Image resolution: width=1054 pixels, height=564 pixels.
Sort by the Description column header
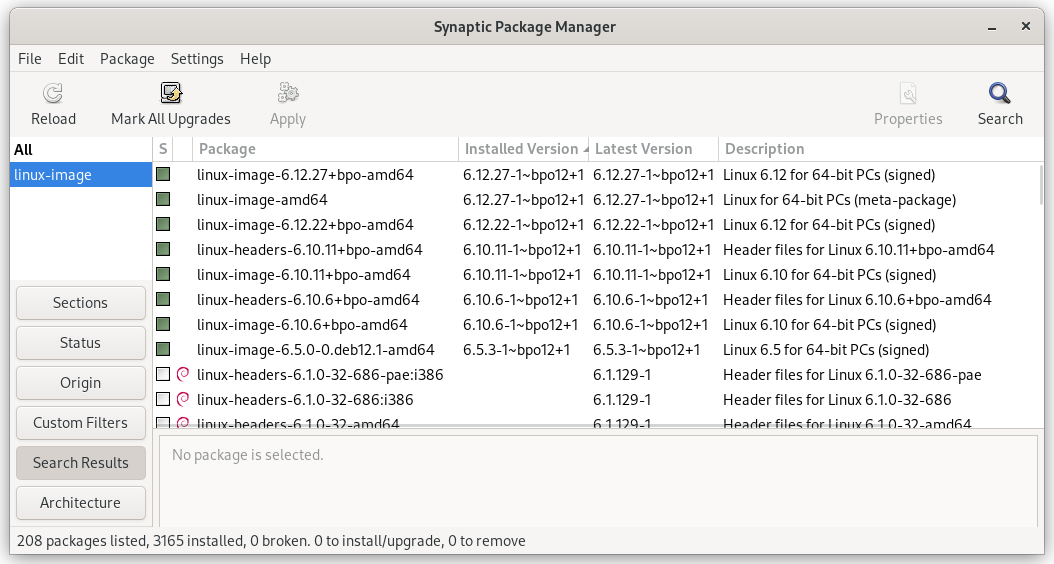881,149
